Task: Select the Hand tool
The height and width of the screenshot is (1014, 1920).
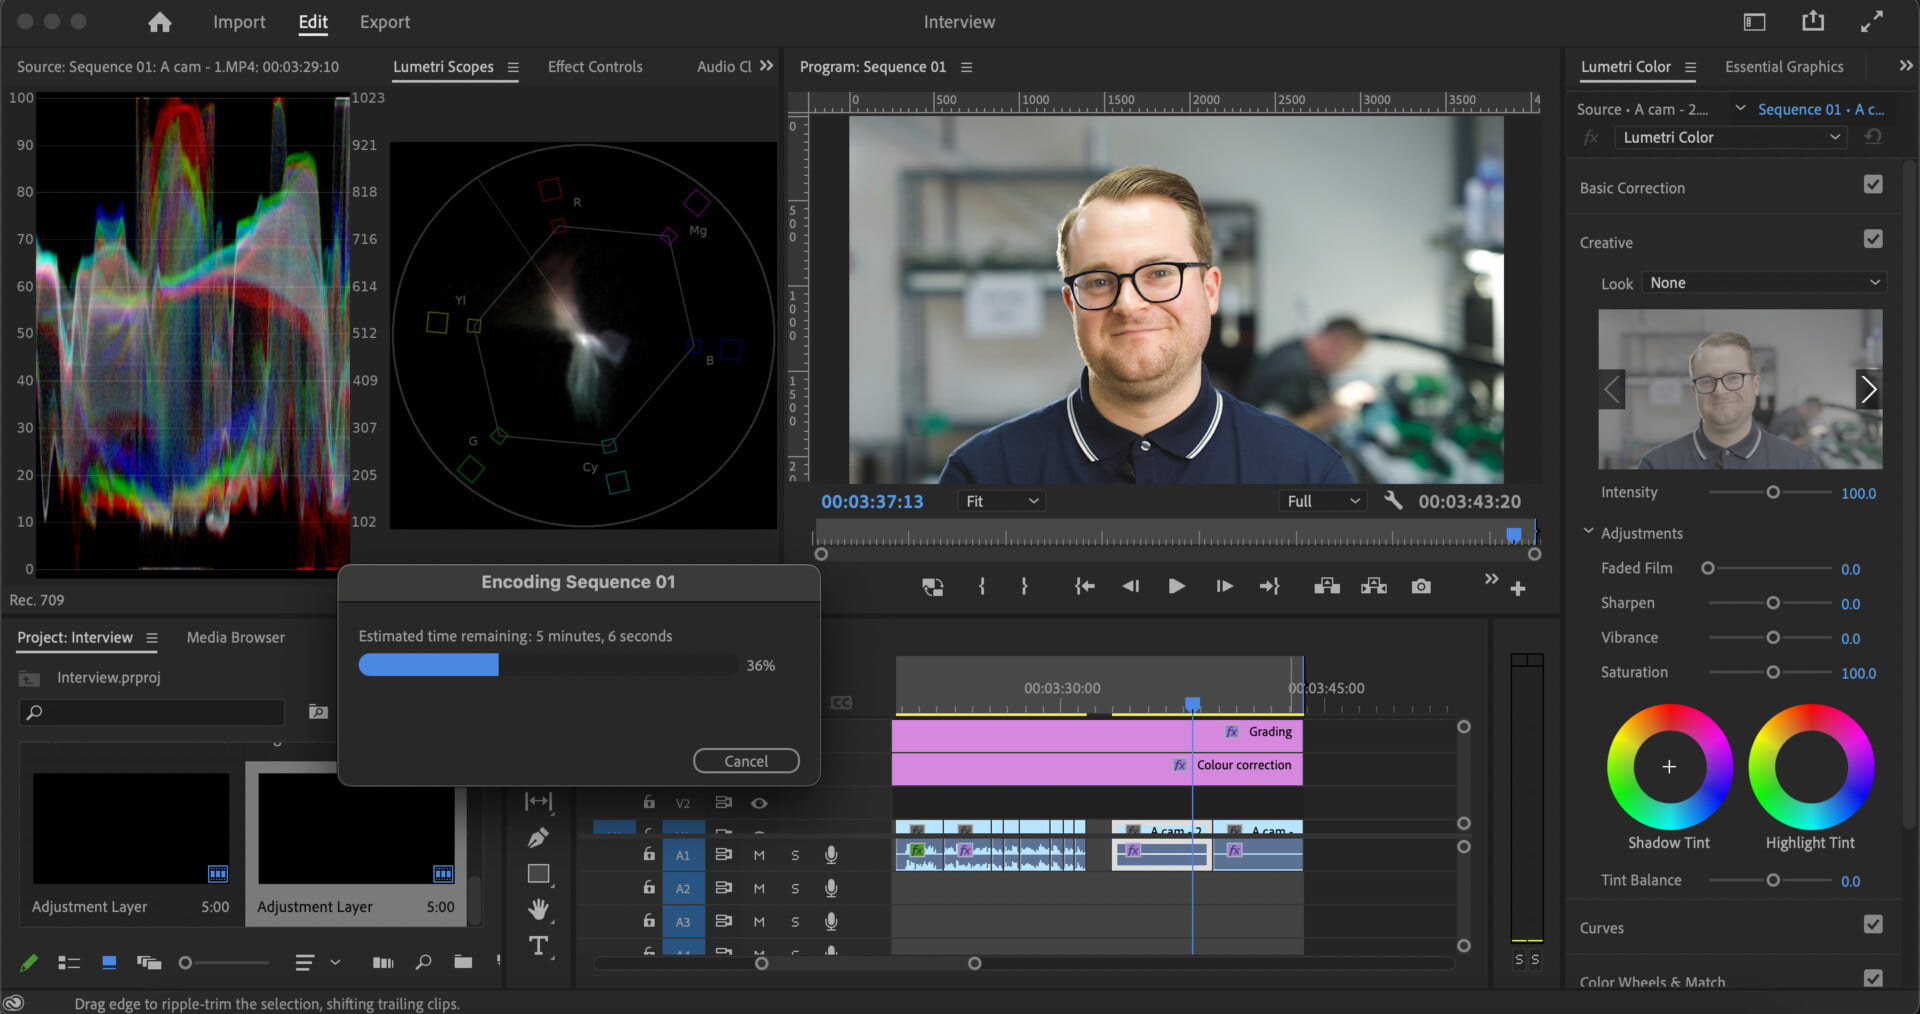Action: [538, 909]
